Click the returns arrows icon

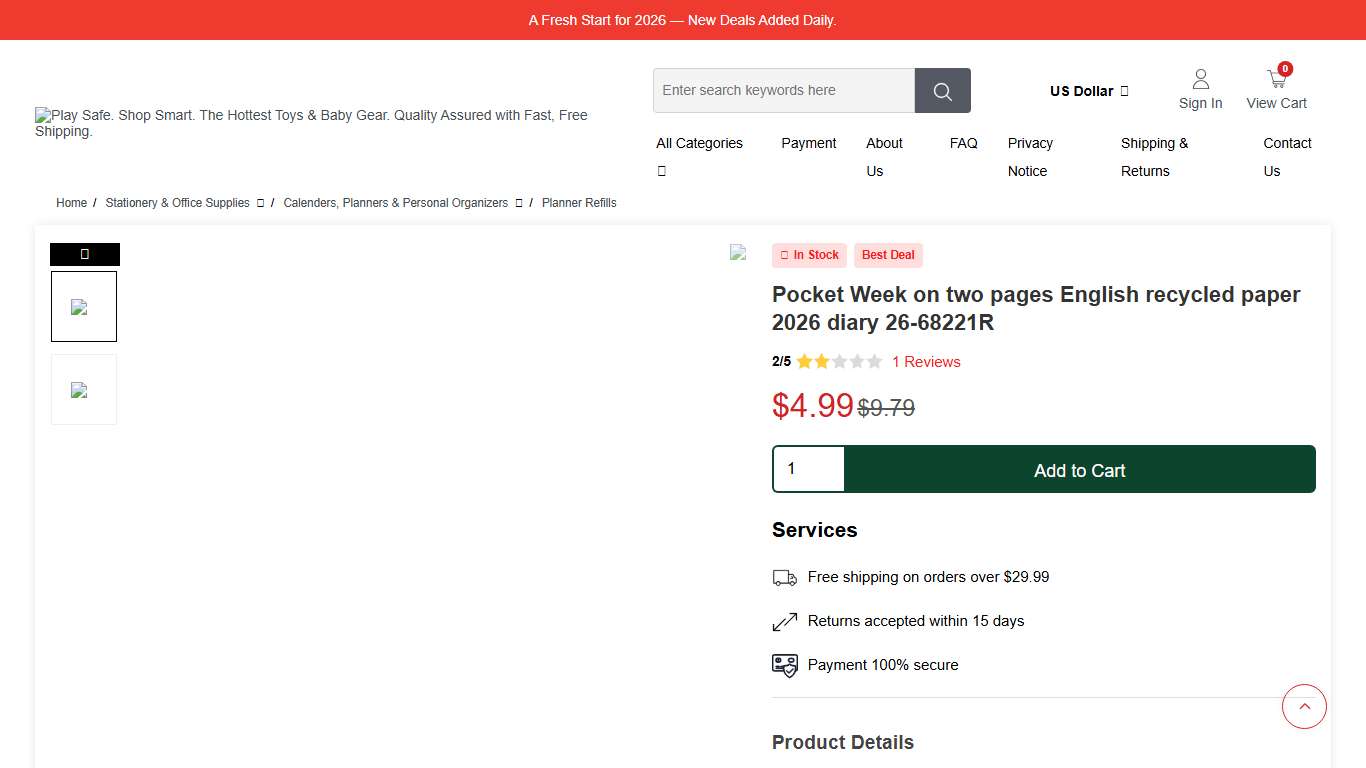784,621
